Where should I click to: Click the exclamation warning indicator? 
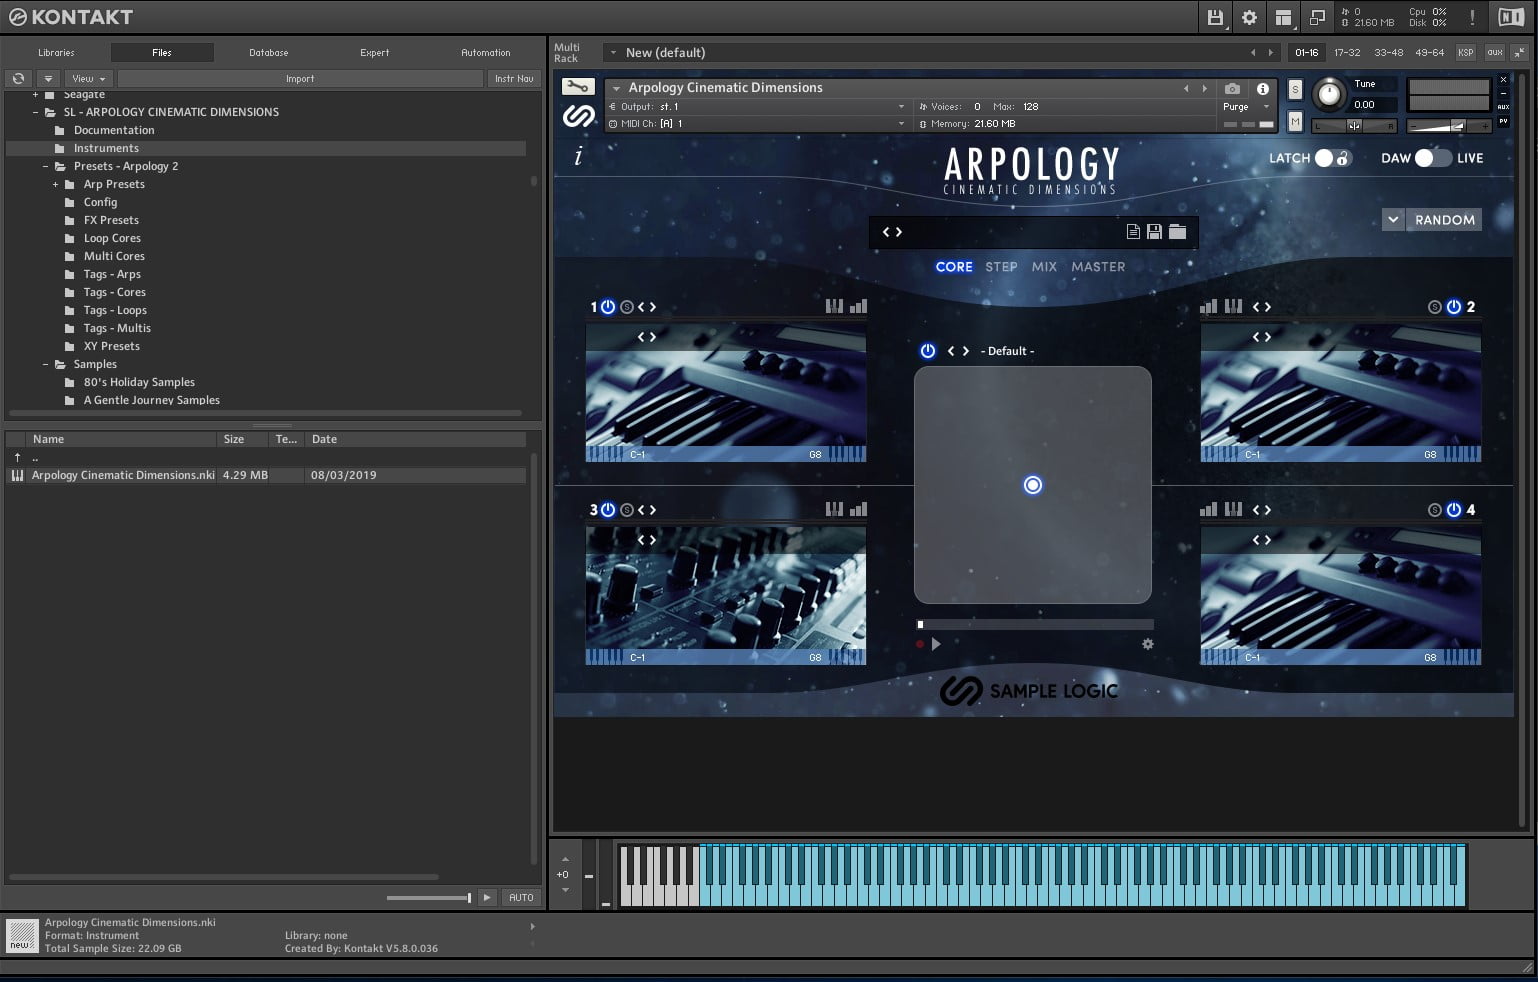(x=1472, y=17)
